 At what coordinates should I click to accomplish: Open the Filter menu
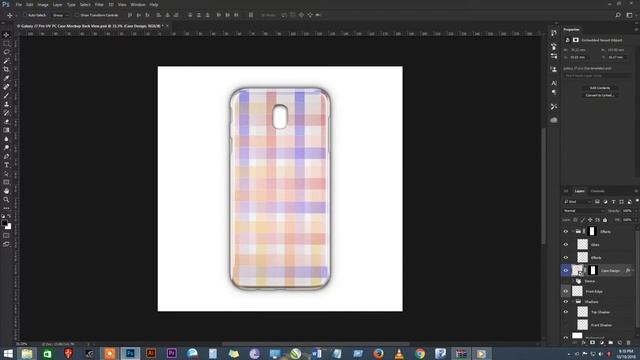tap(99, 4)
